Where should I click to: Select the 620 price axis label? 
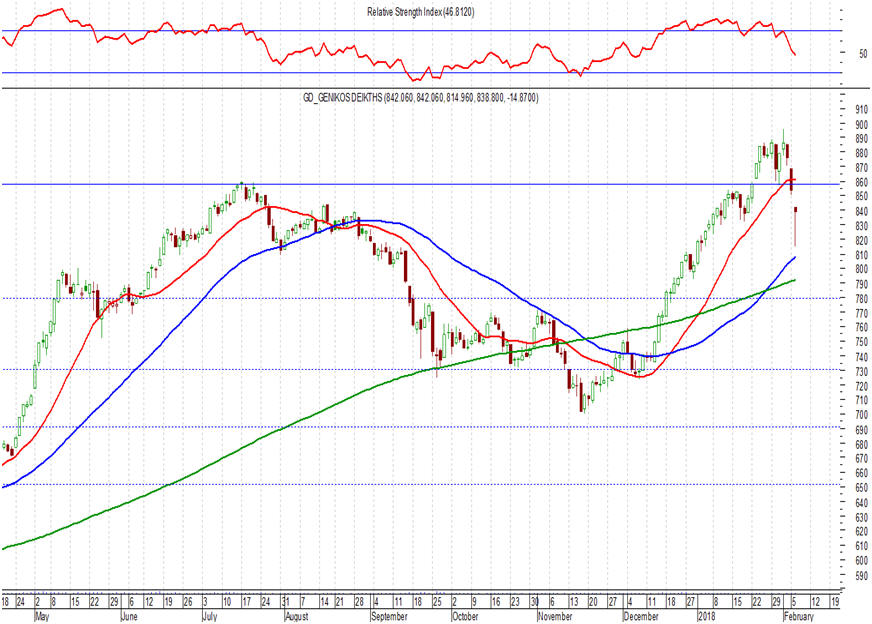coord(861,532)
